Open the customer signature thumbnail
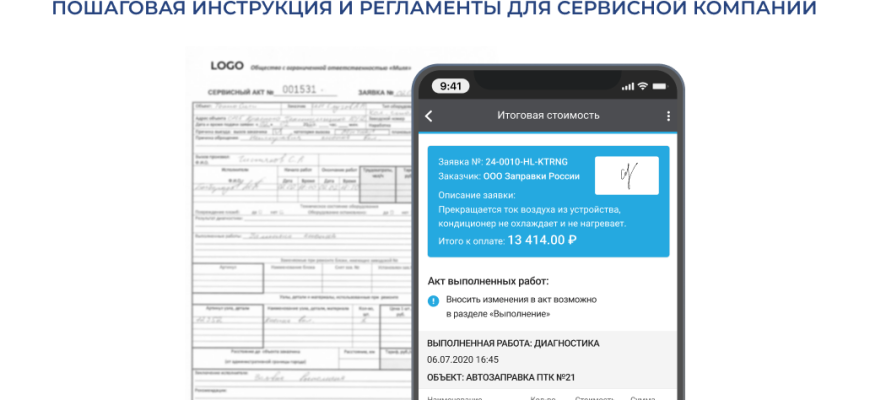The width and height of the screenshot is (870, 400). pos(626,176)
